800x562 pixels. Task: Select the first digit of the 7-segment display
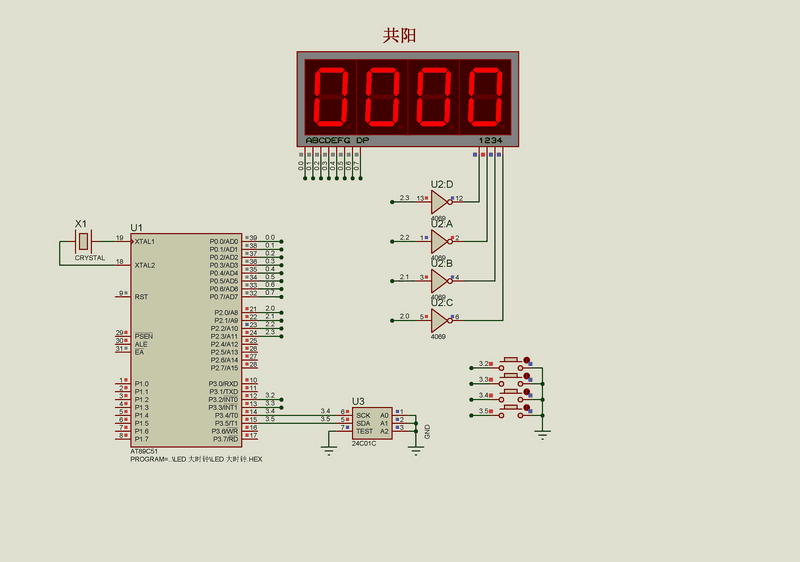pos(331,97)
